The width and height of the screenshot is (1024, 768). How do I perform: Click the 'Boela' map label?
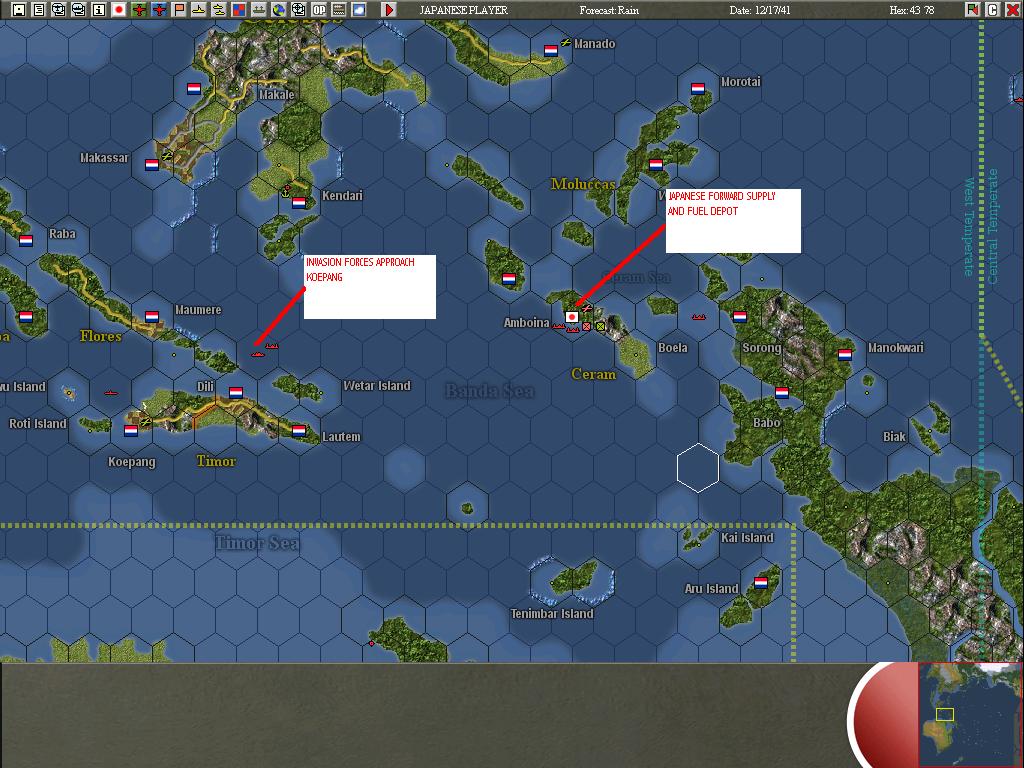[x=673, y=347]
